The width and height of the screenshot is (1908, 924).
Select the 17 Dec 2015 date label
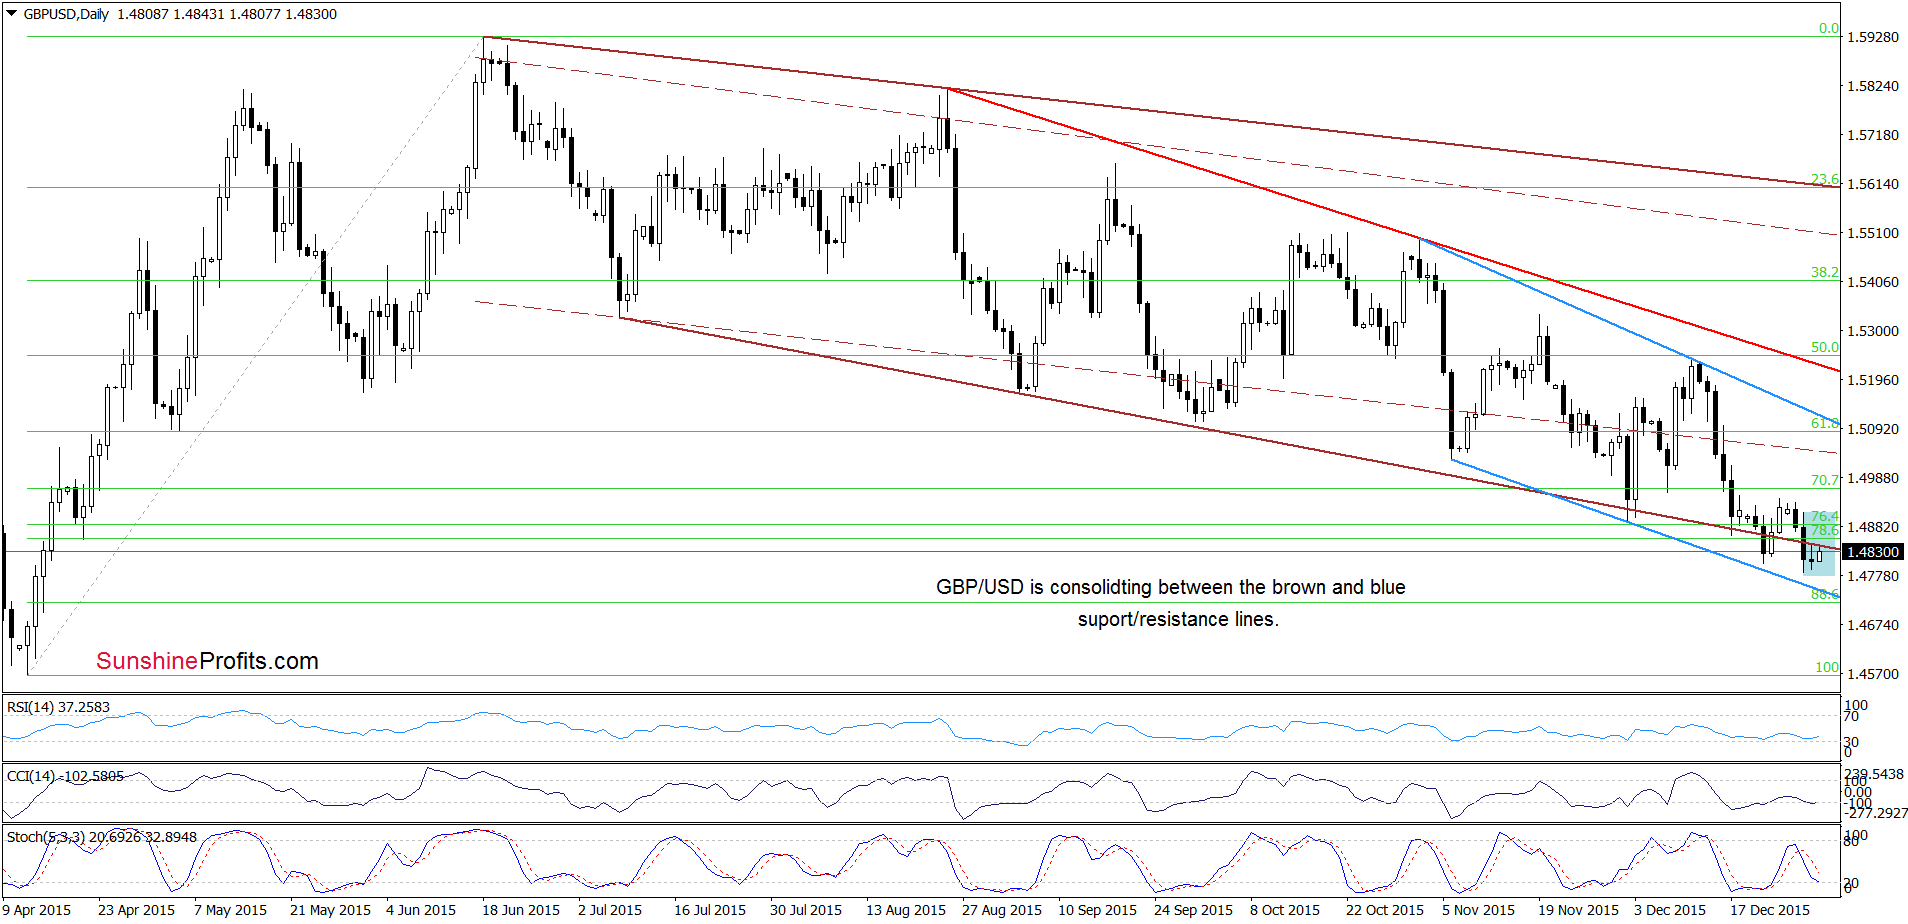coord(1770,910)
